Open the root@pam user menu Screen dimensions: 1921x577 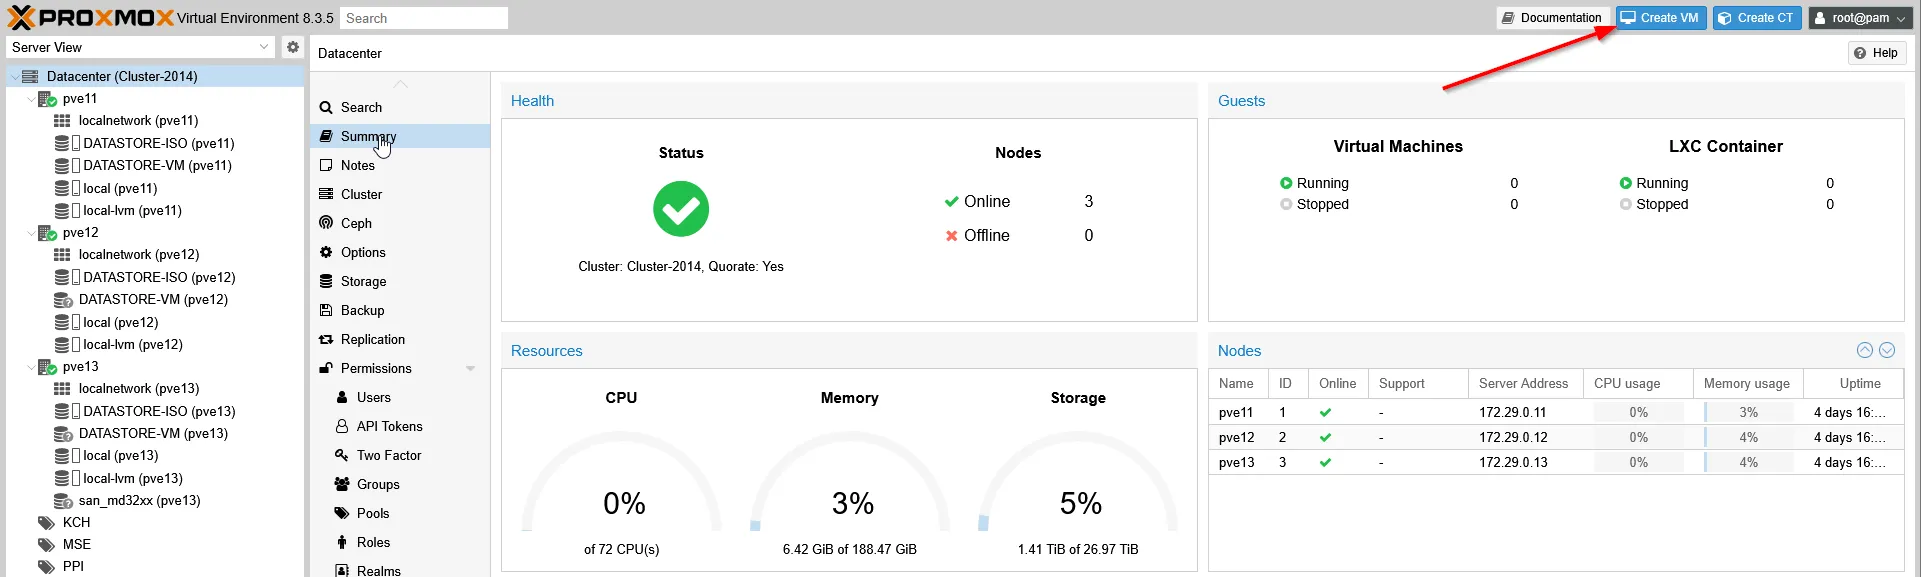[x=1860, y=18]
